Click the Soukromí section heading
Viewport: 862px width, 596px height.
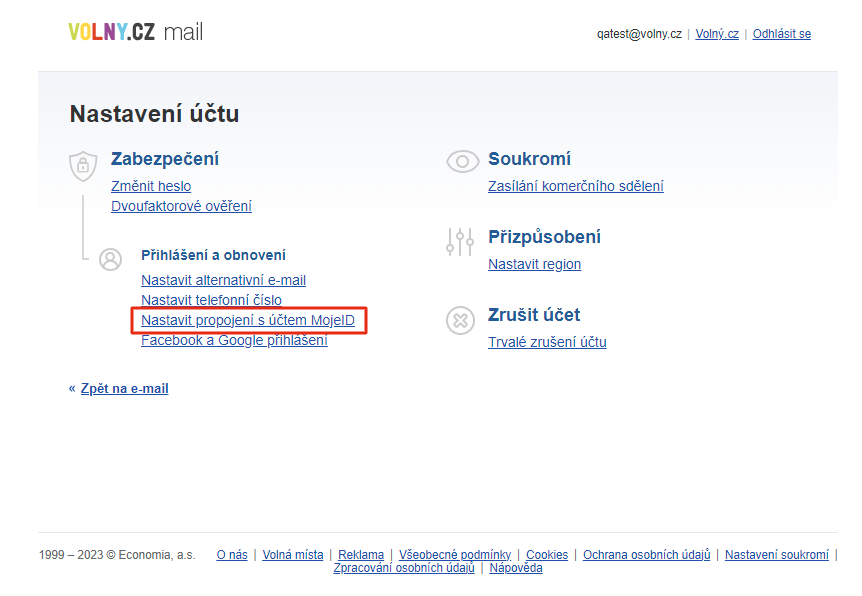[x=529, y=159]
